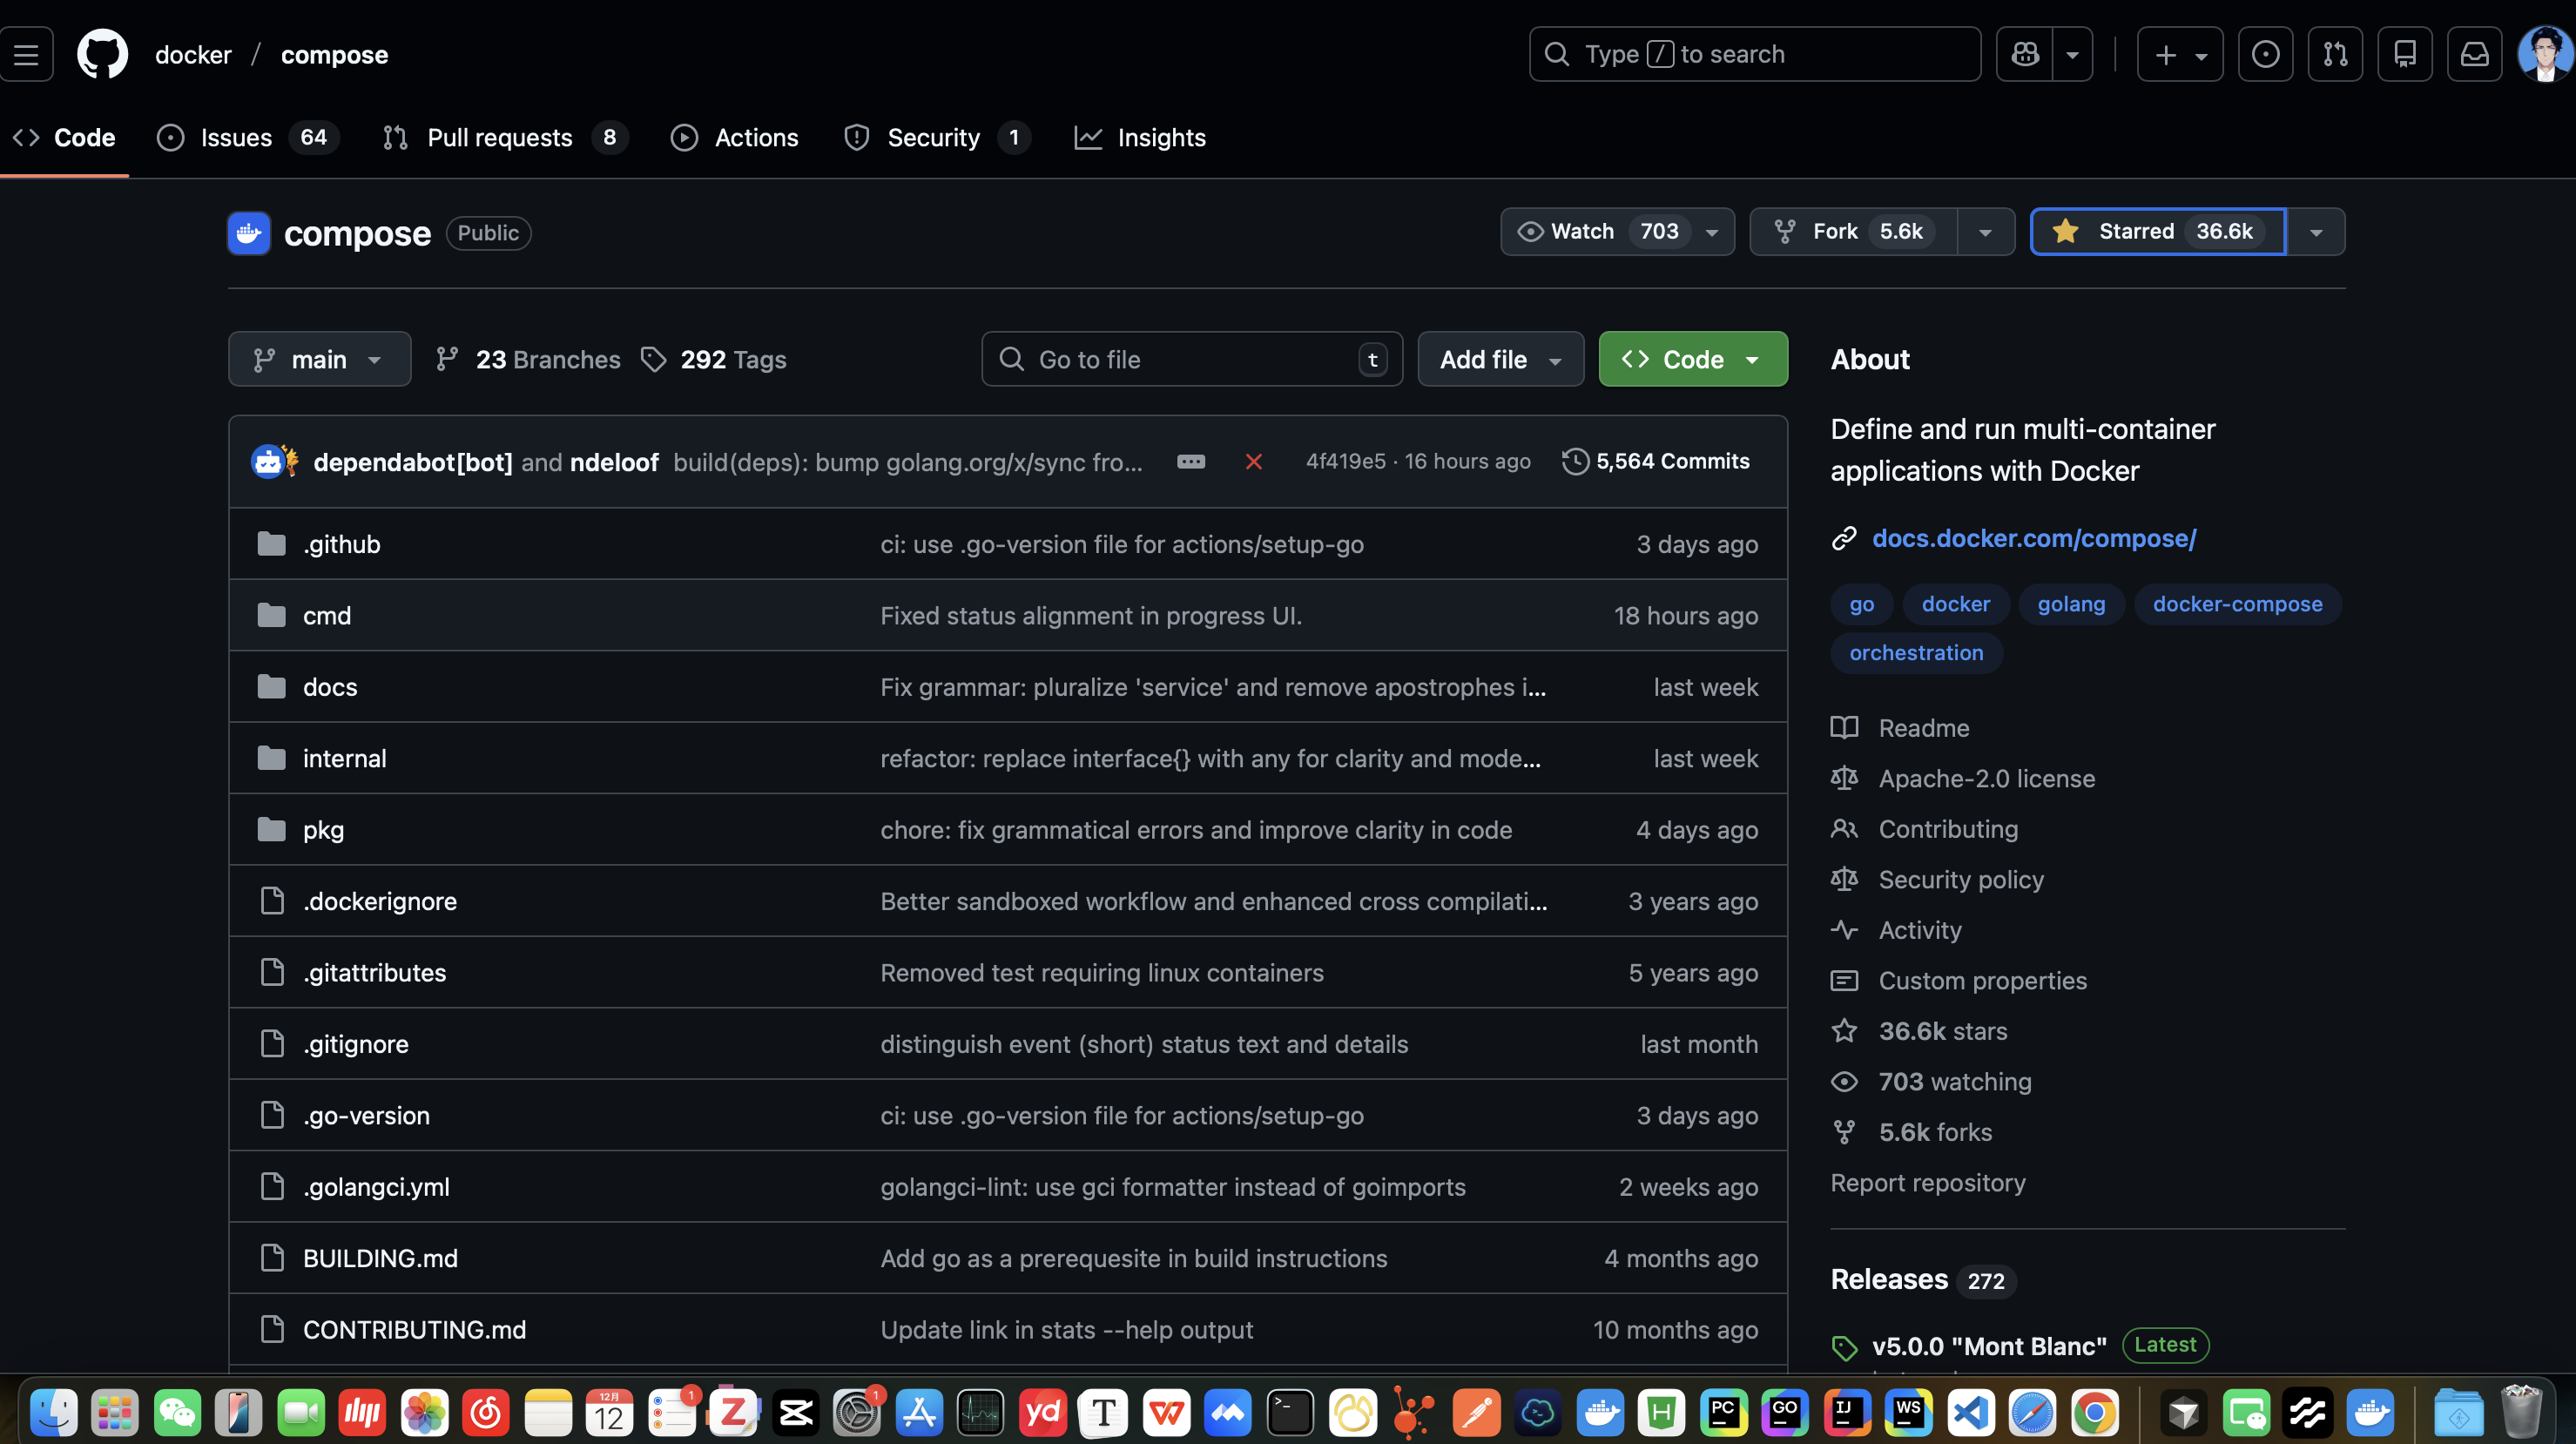Open the notifications inbox icon

coord(2474,54)
